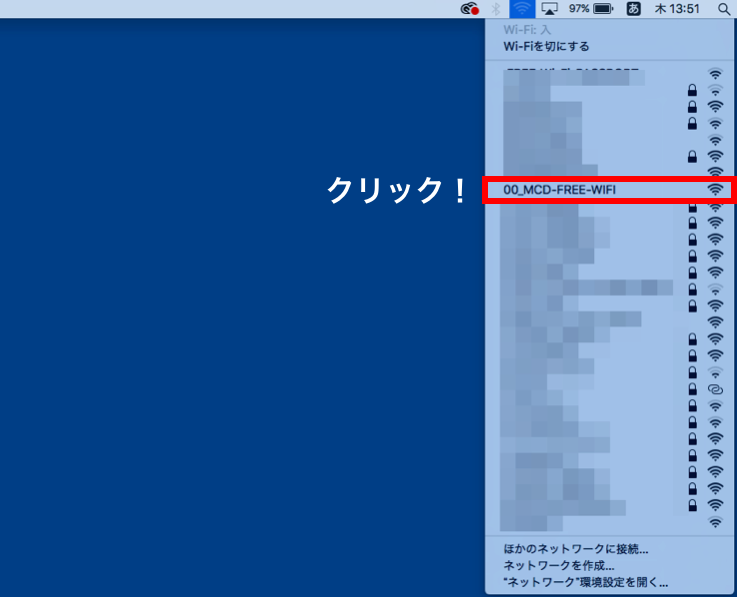
Task: Open Spotlight search magnifier icon
Action: coord(724,9)
